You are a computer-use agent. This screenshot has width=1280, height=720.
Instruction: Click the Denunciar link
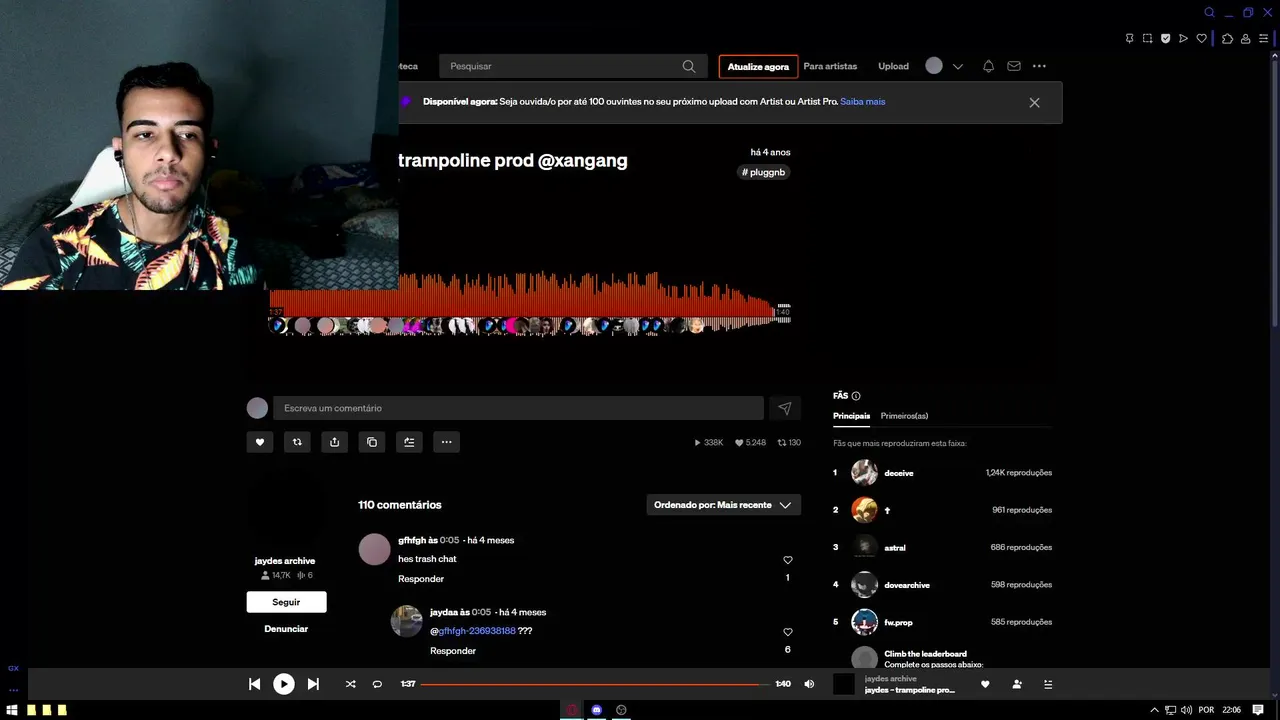[286, 629]
